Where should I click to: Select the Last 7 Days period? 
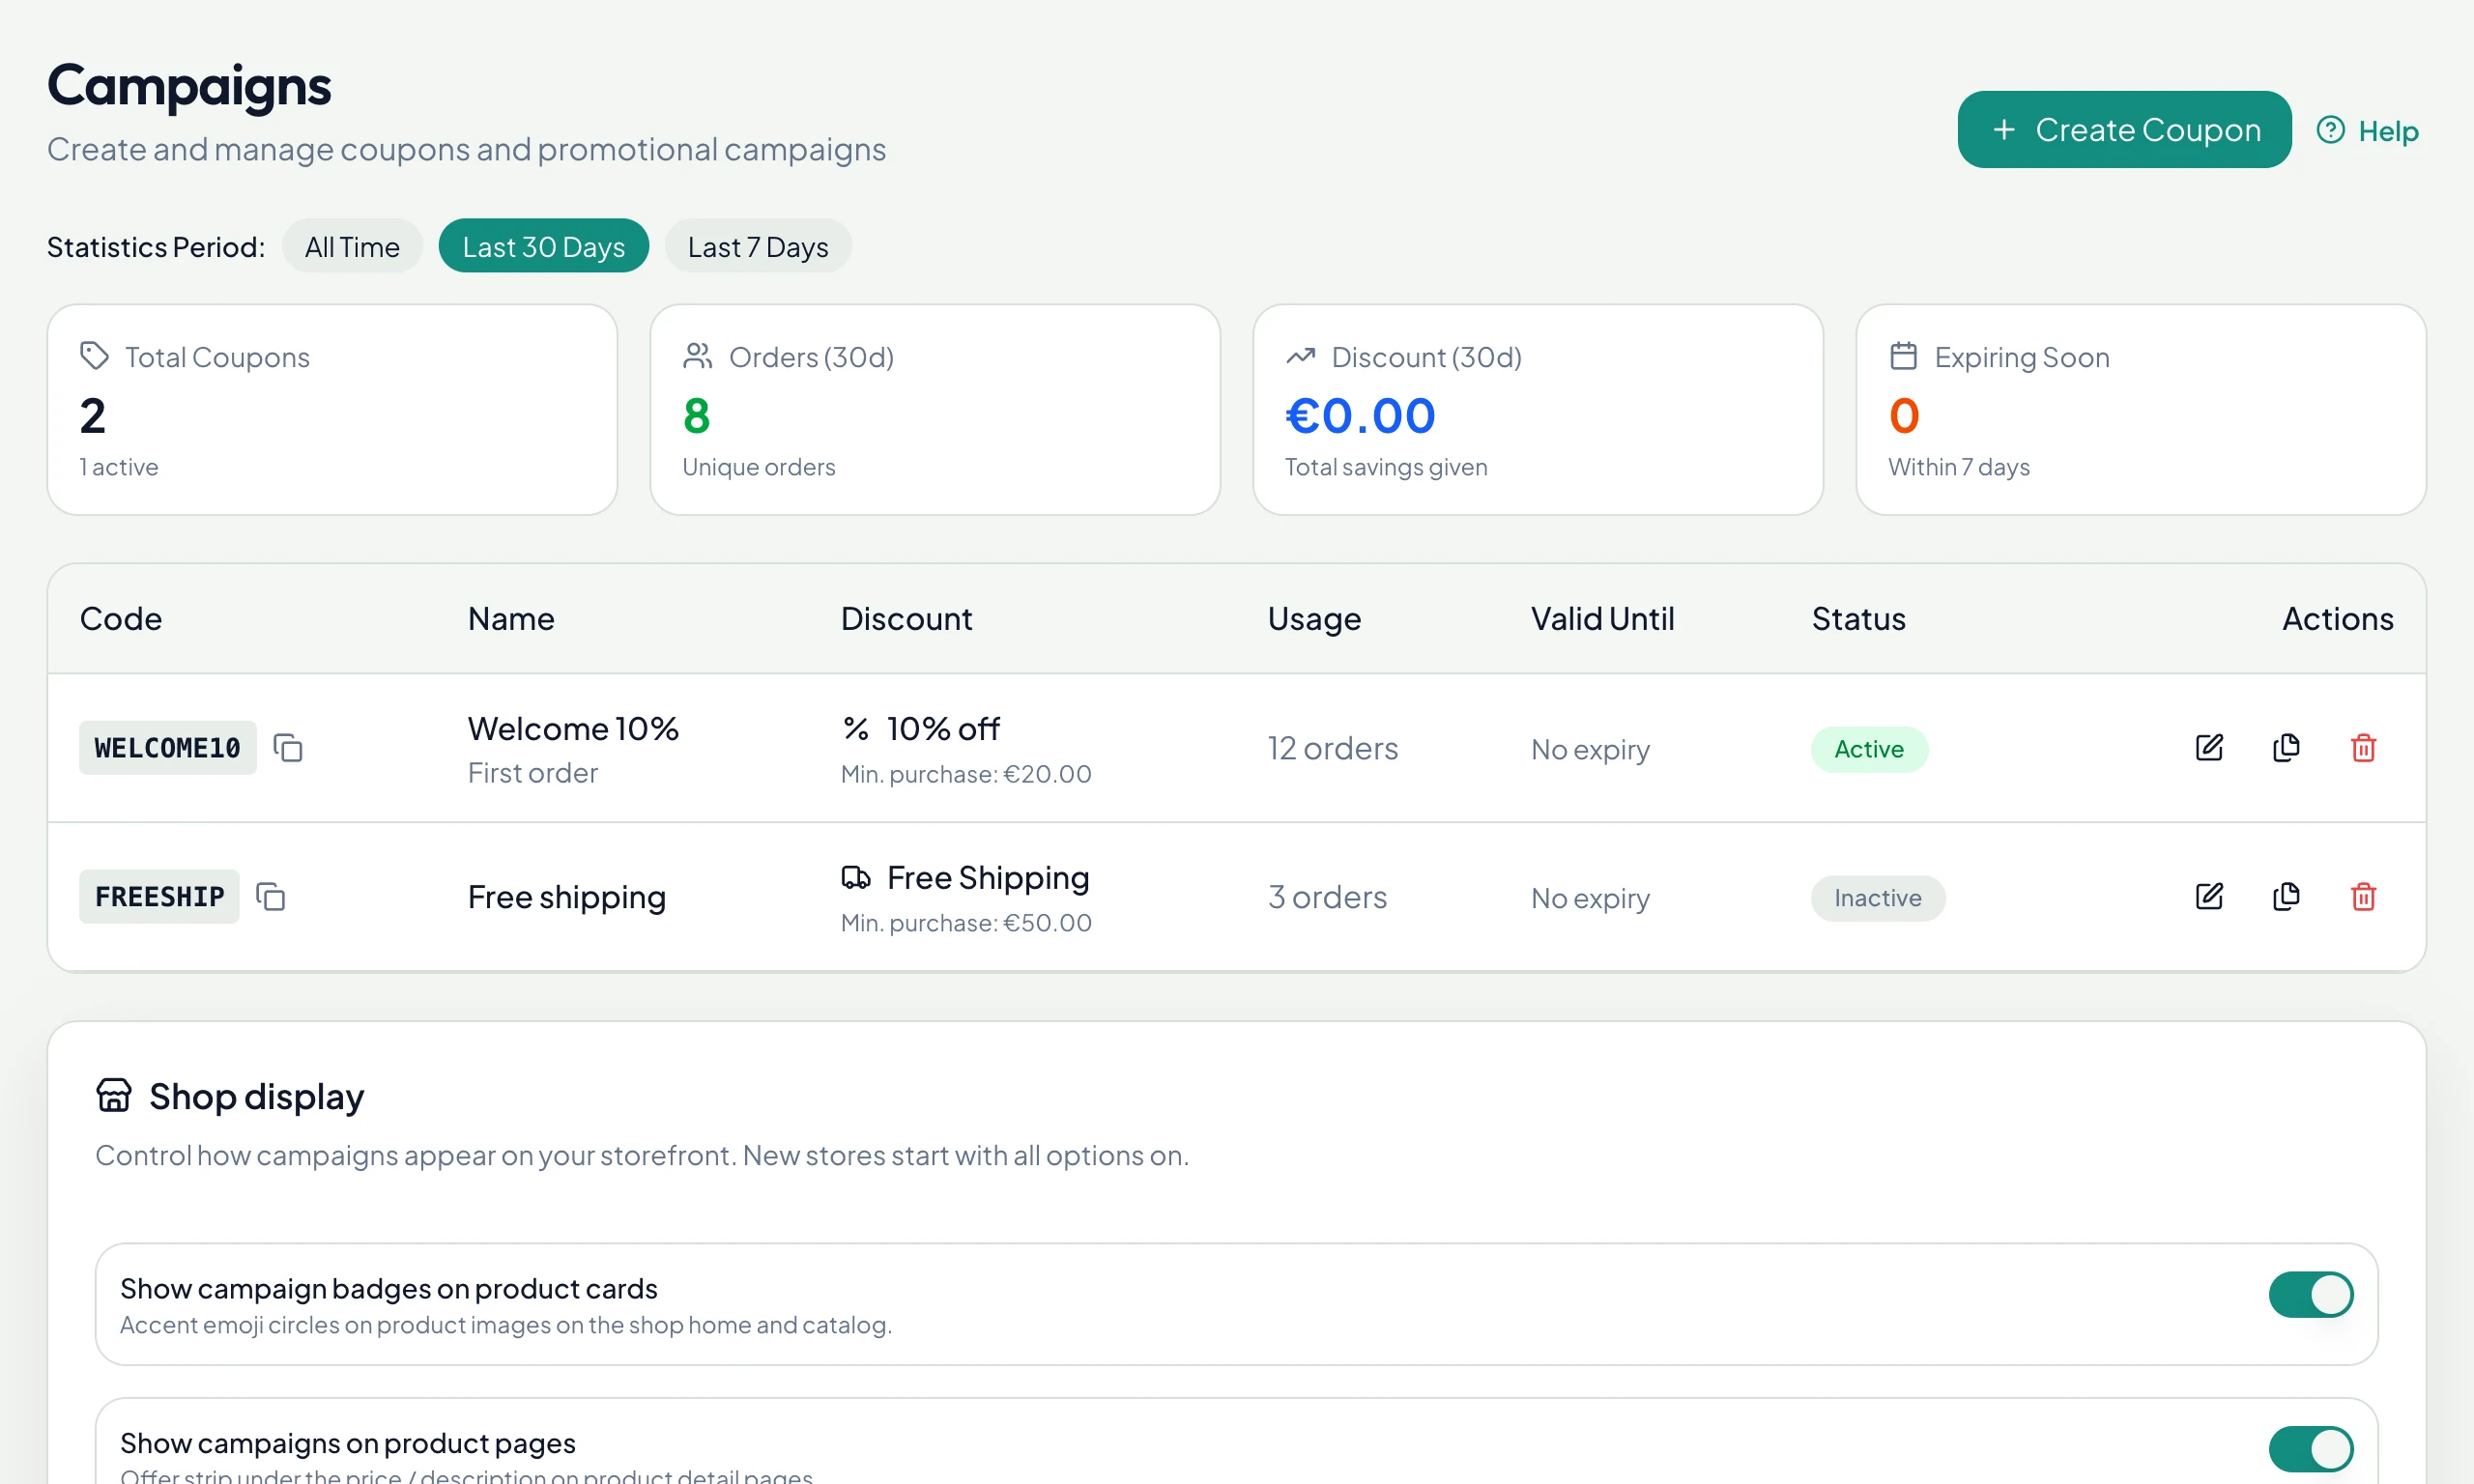click(758, 246)
